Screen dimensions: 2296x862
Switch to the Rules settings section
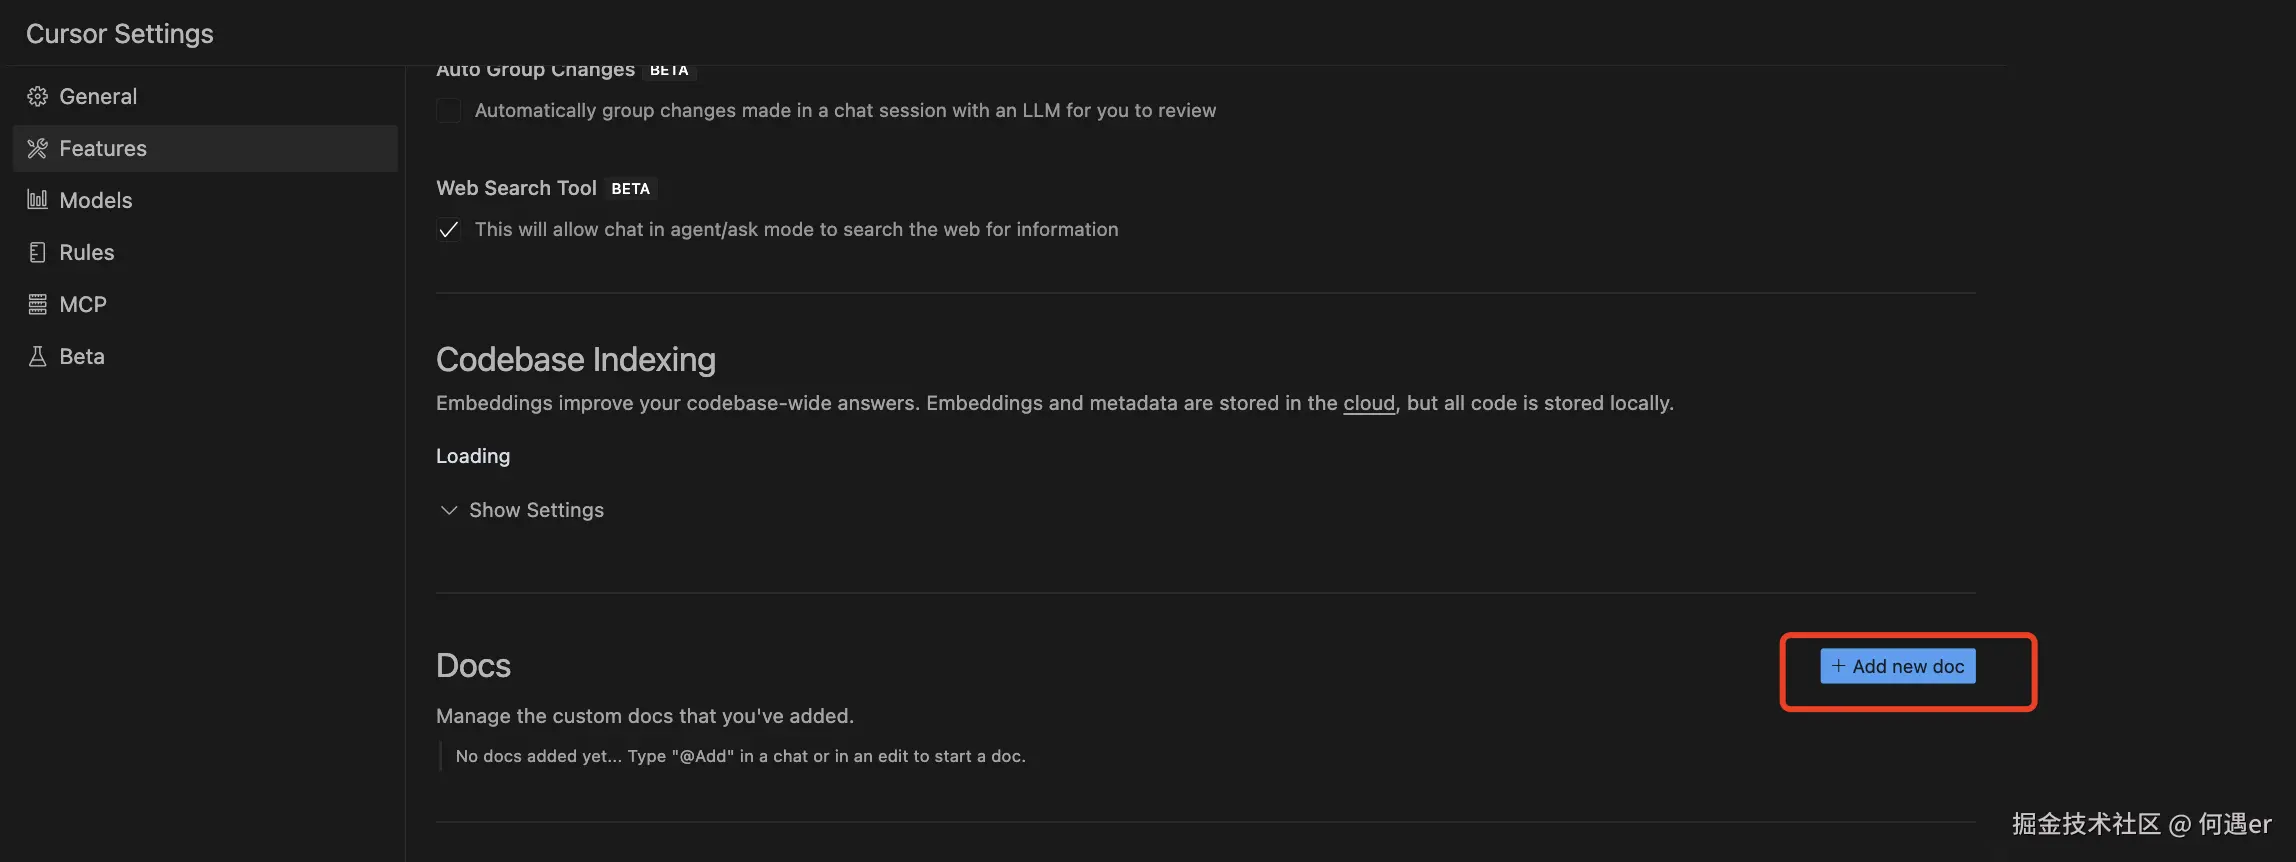click(87, 252)
